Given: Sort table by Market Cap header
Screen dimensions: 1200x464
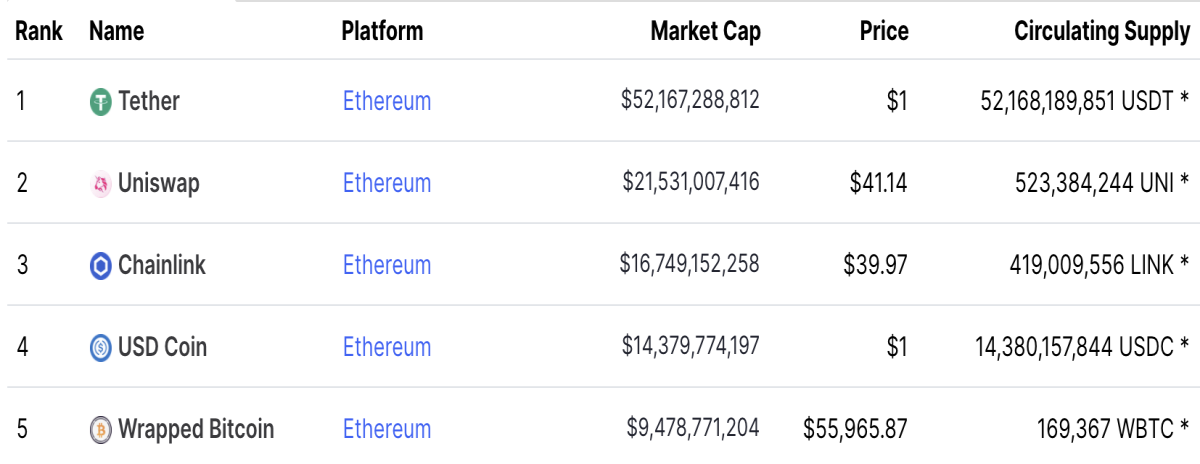Looking at the screenshot, I should point(705,31).
